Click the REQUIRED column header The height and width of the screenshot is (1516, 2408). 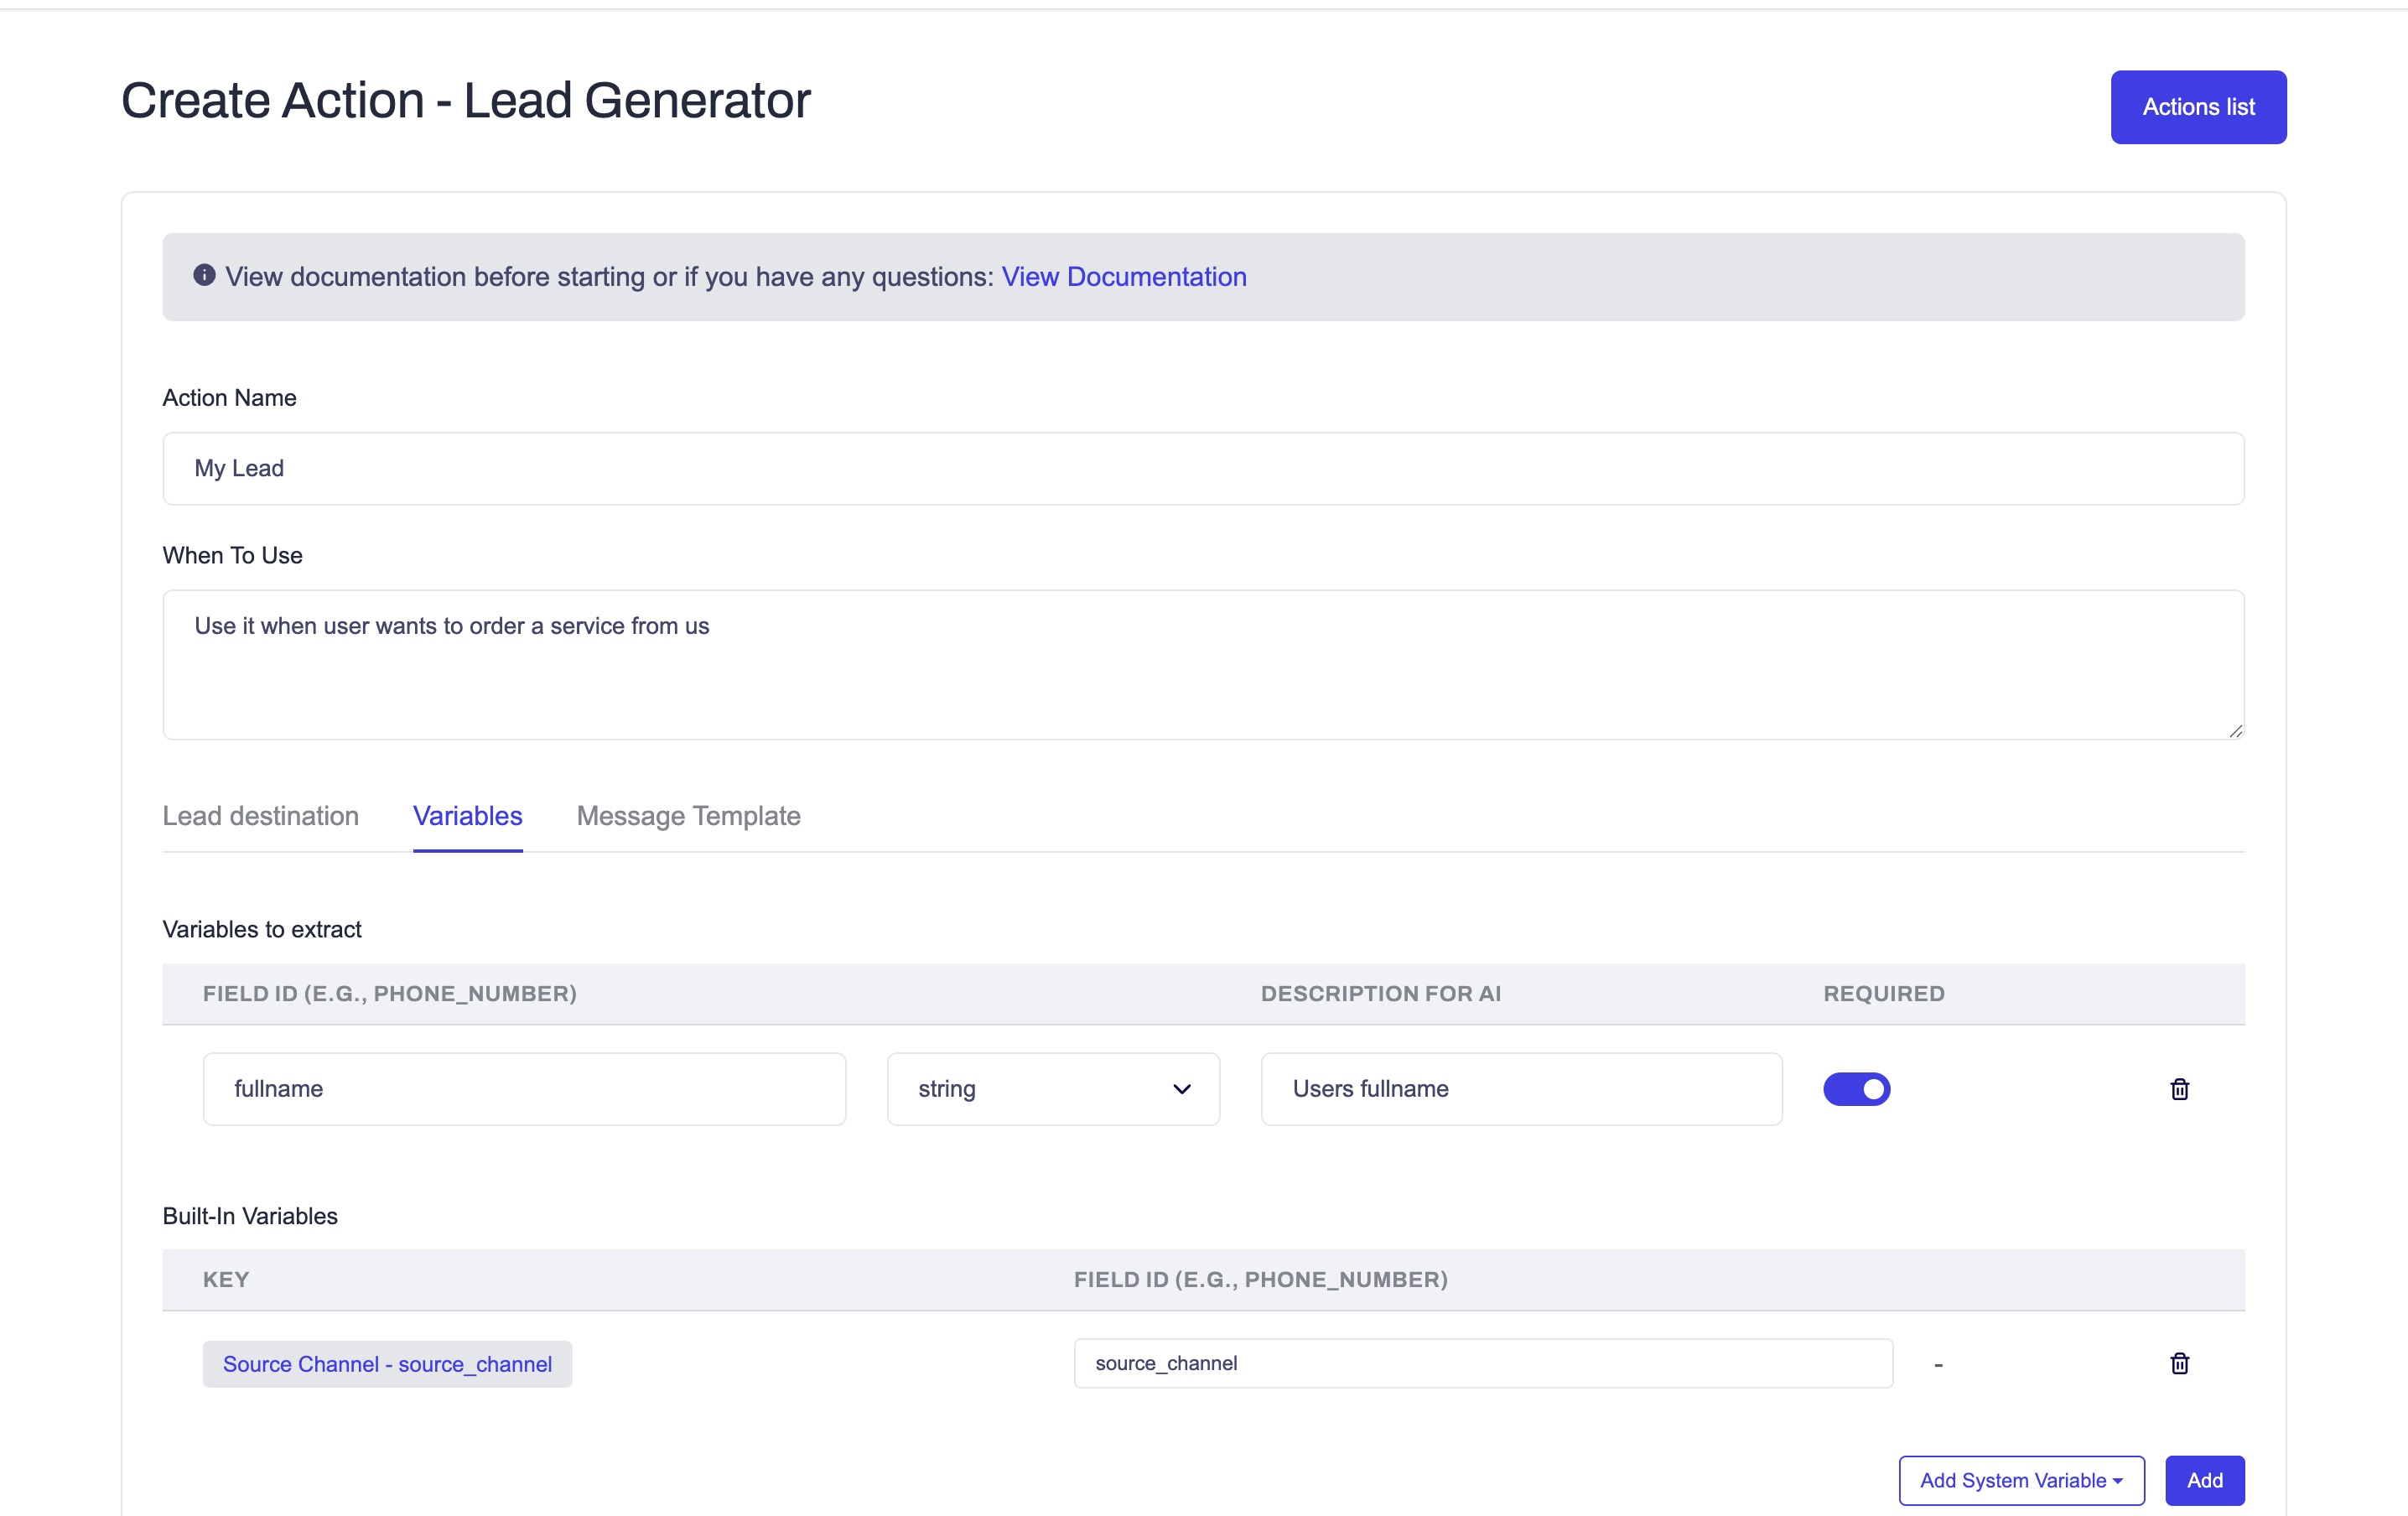point(1884,994)
